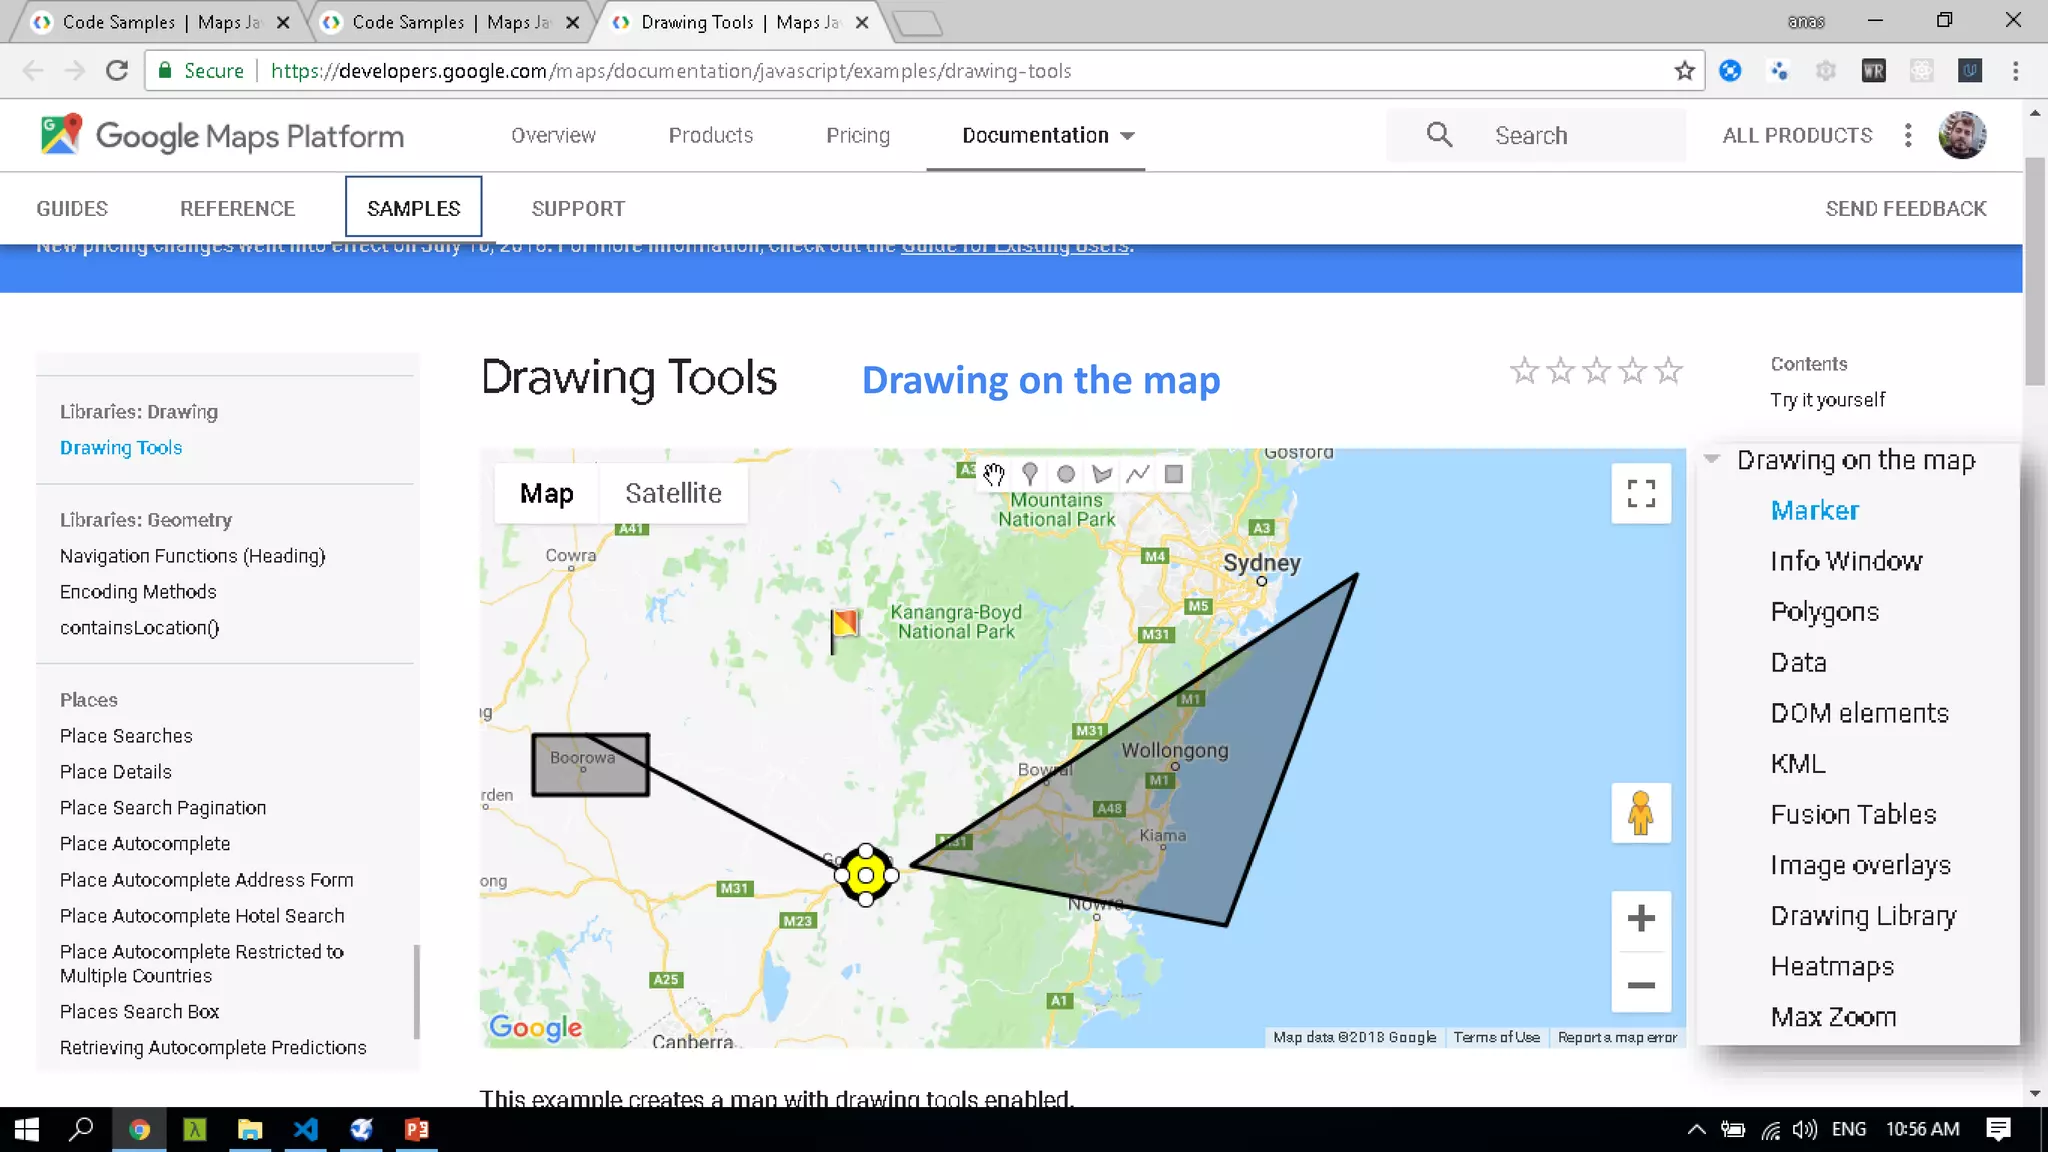Screen dimensions: 2048x1152
Task: Bookmark this page with the star icon
Action: tap(1685, 71)
